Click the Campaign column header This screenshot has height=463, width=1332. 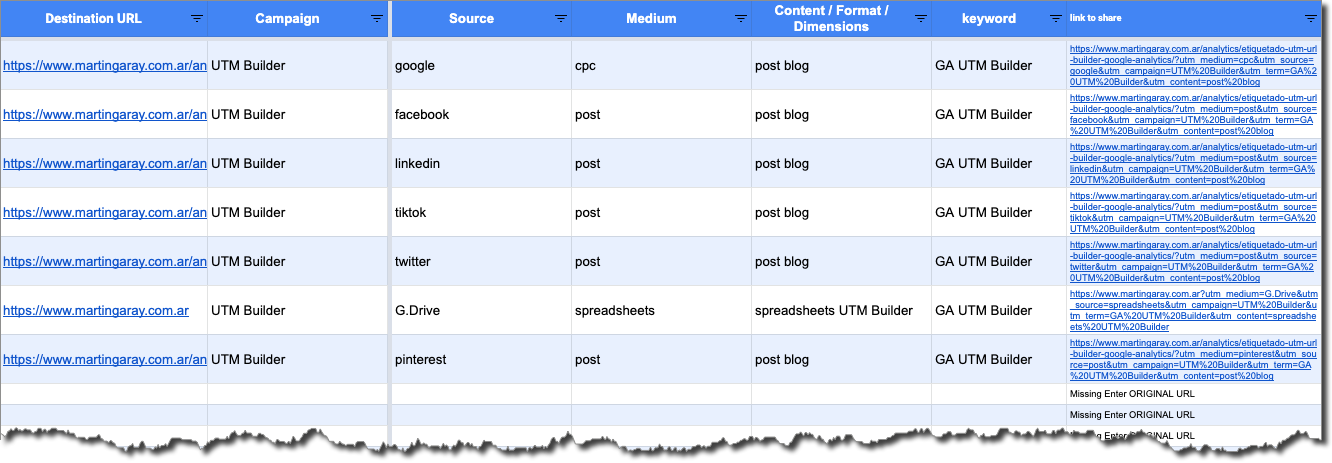click(x=287, y=18)
